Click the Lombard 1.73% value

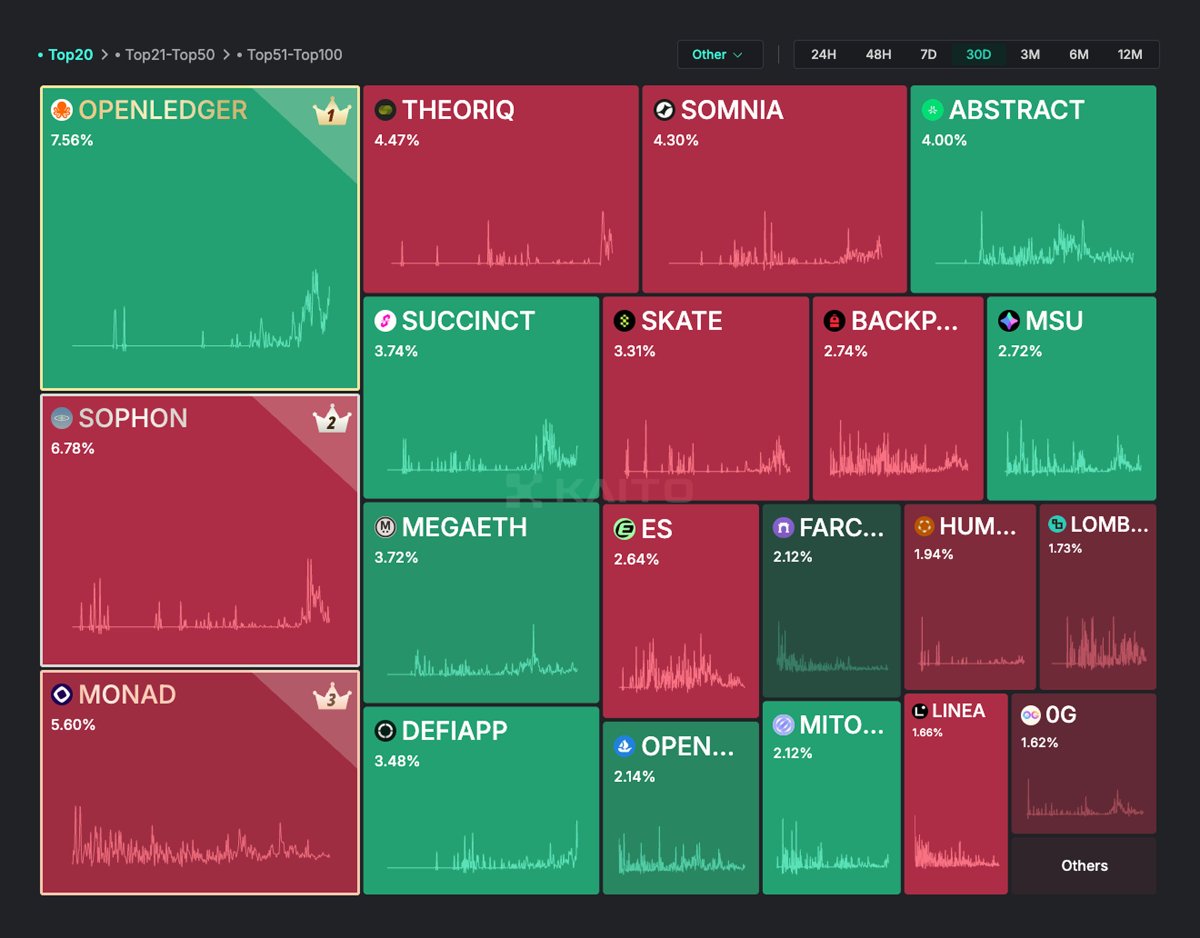(1065, 549)
